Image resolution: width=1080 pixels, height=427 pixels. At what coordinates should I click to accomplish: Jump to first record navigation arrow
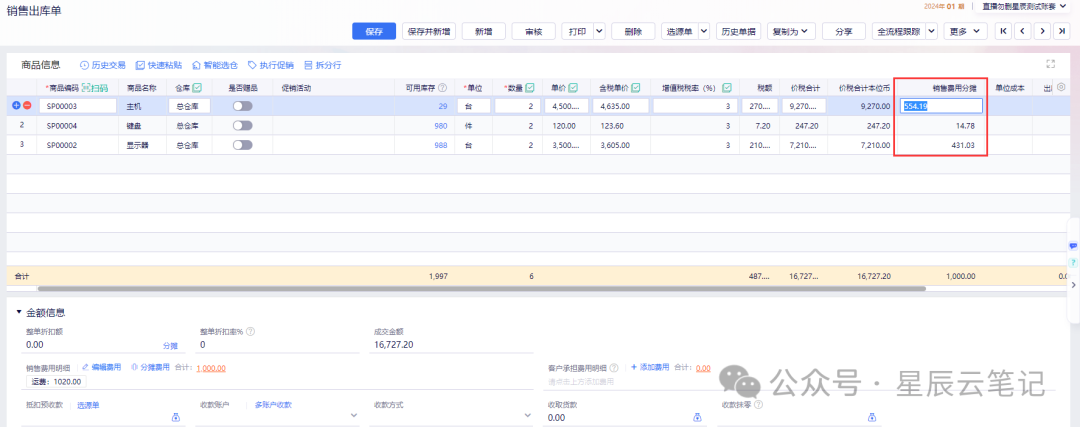[x=1004, y=31]
